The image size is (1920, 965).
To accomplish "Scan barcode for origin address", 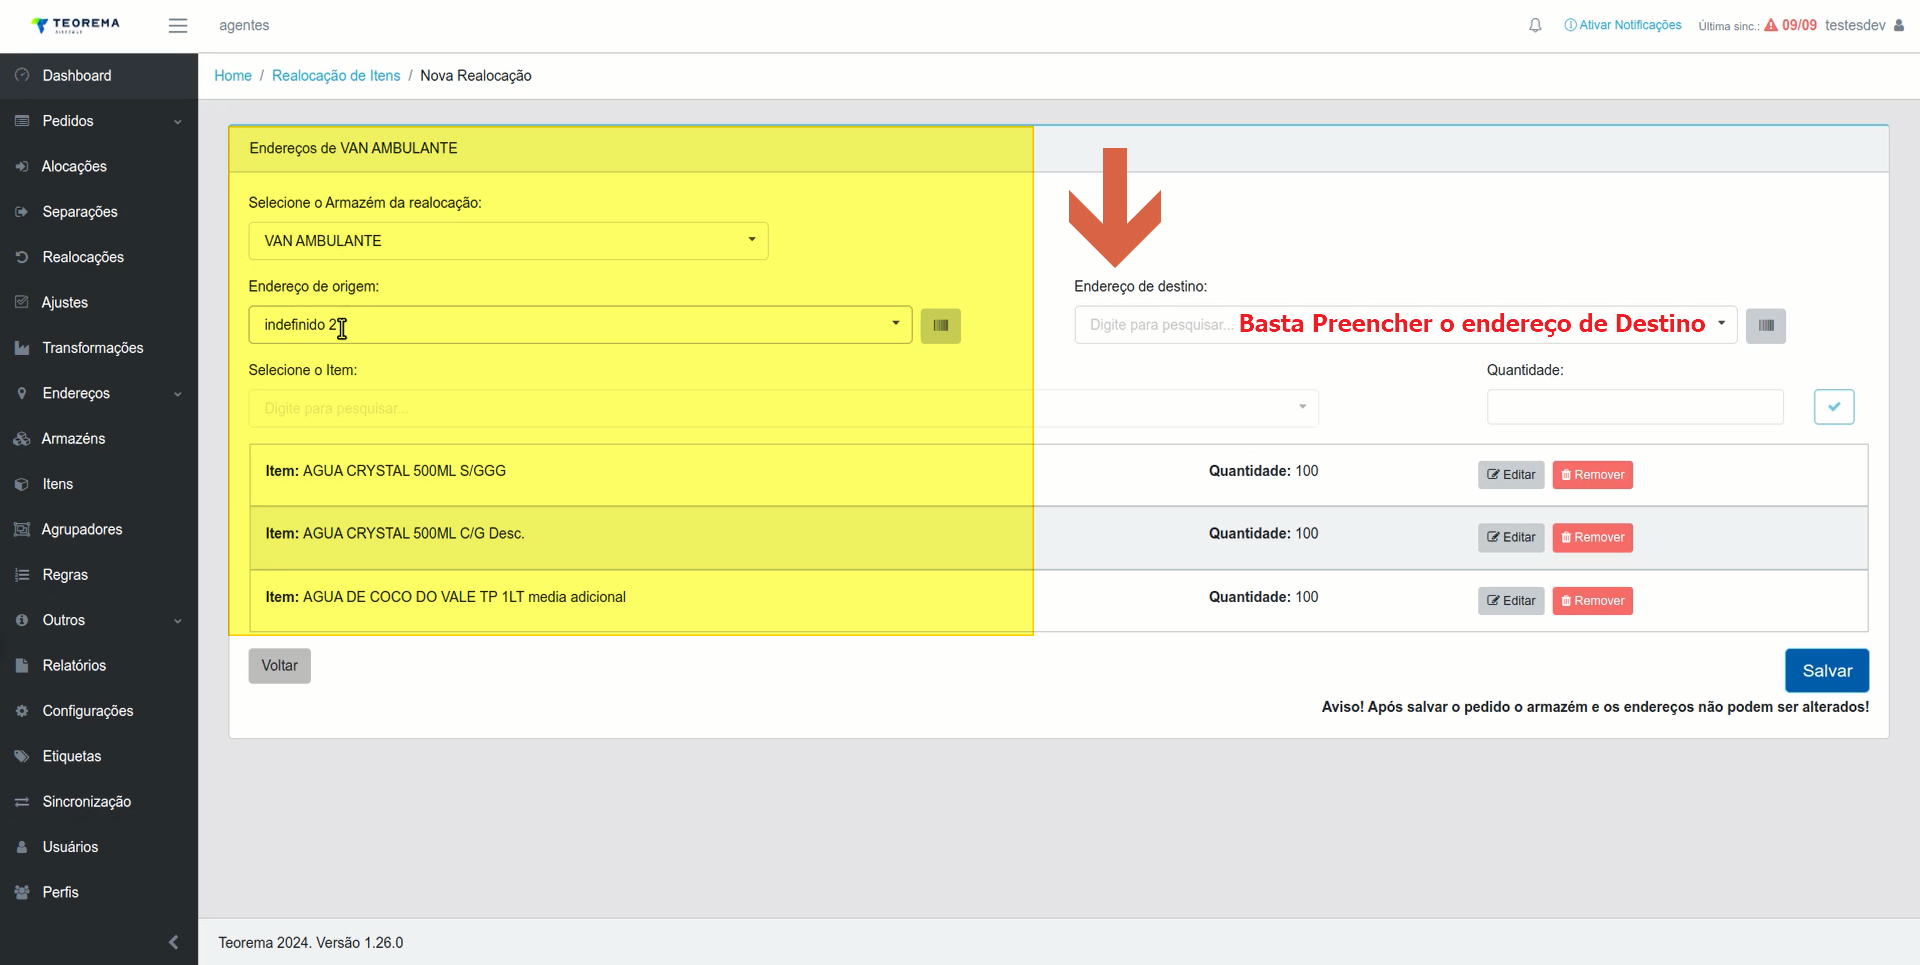I will tap(940, 326).
